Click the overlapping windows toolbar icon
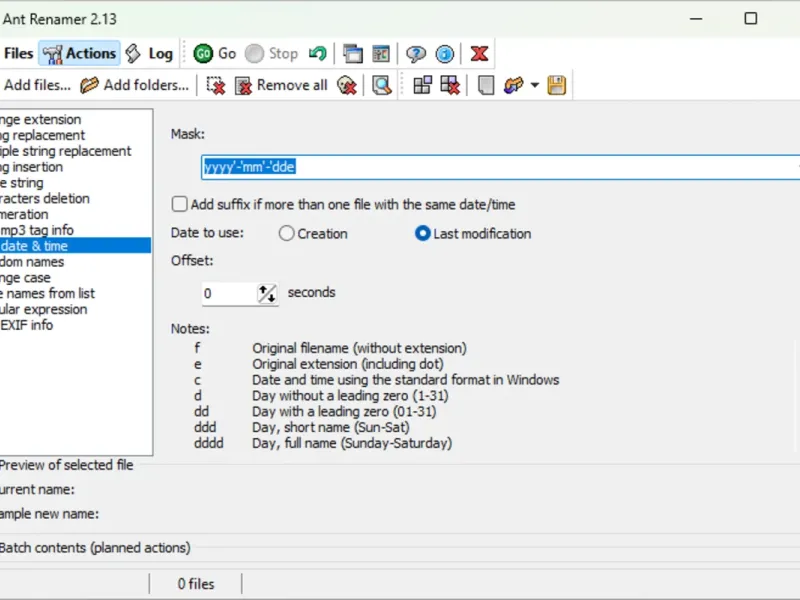The image size is (800, 600). click(x=353, y=54)
